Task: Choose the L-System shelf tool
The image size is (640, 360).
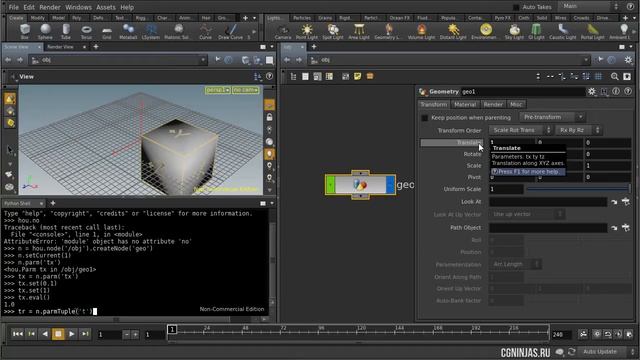Action: click(x=151, y=31)
